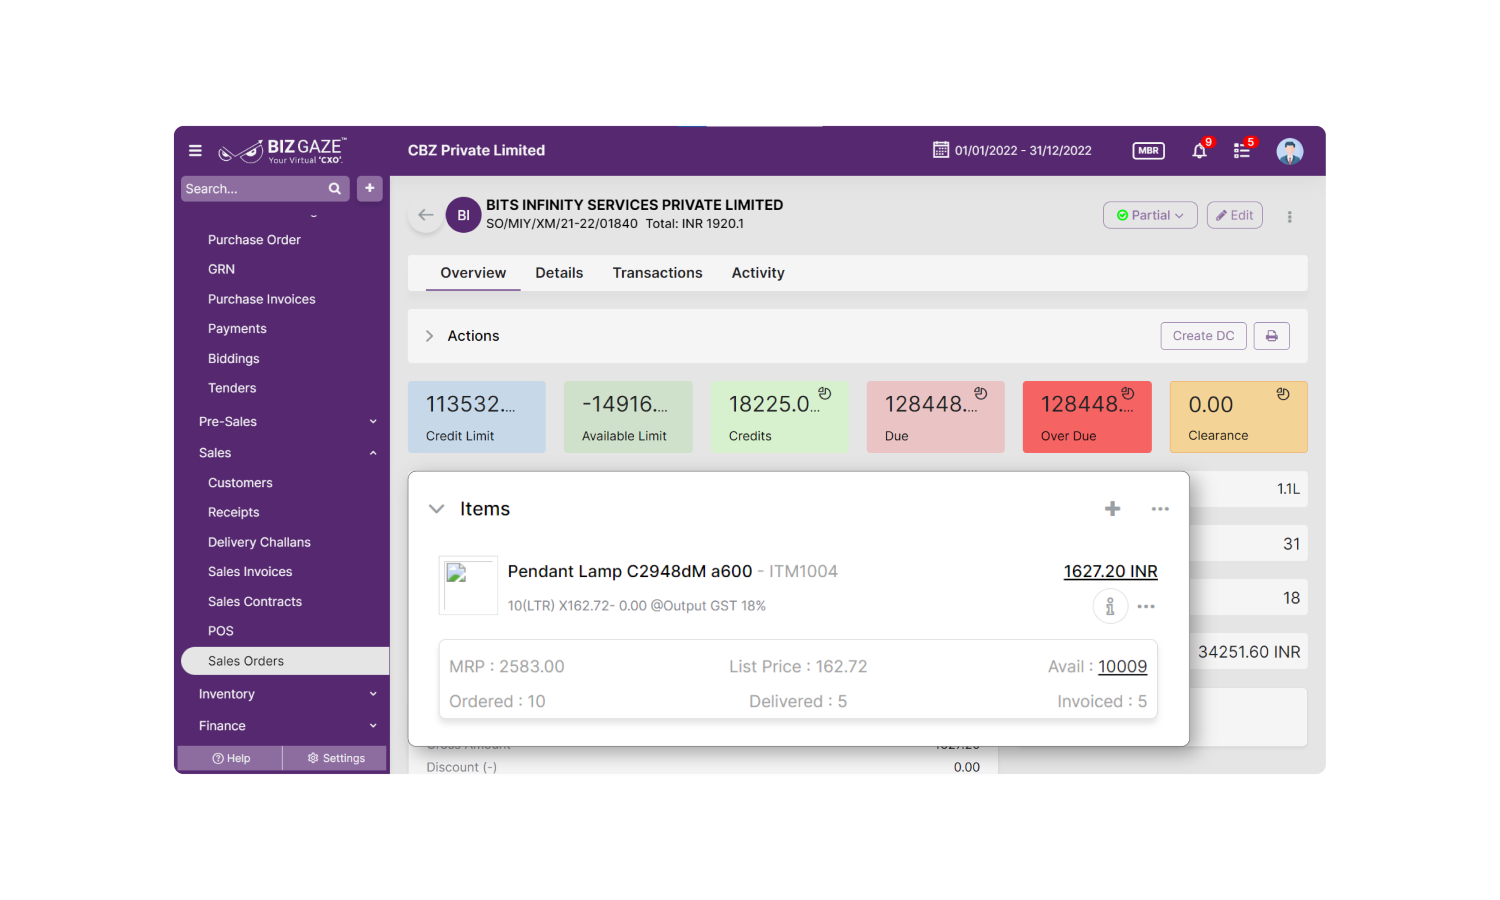Click refresh icon on Clearance card
This screenshot has height=900, width=1500.
click(1283, 394)
